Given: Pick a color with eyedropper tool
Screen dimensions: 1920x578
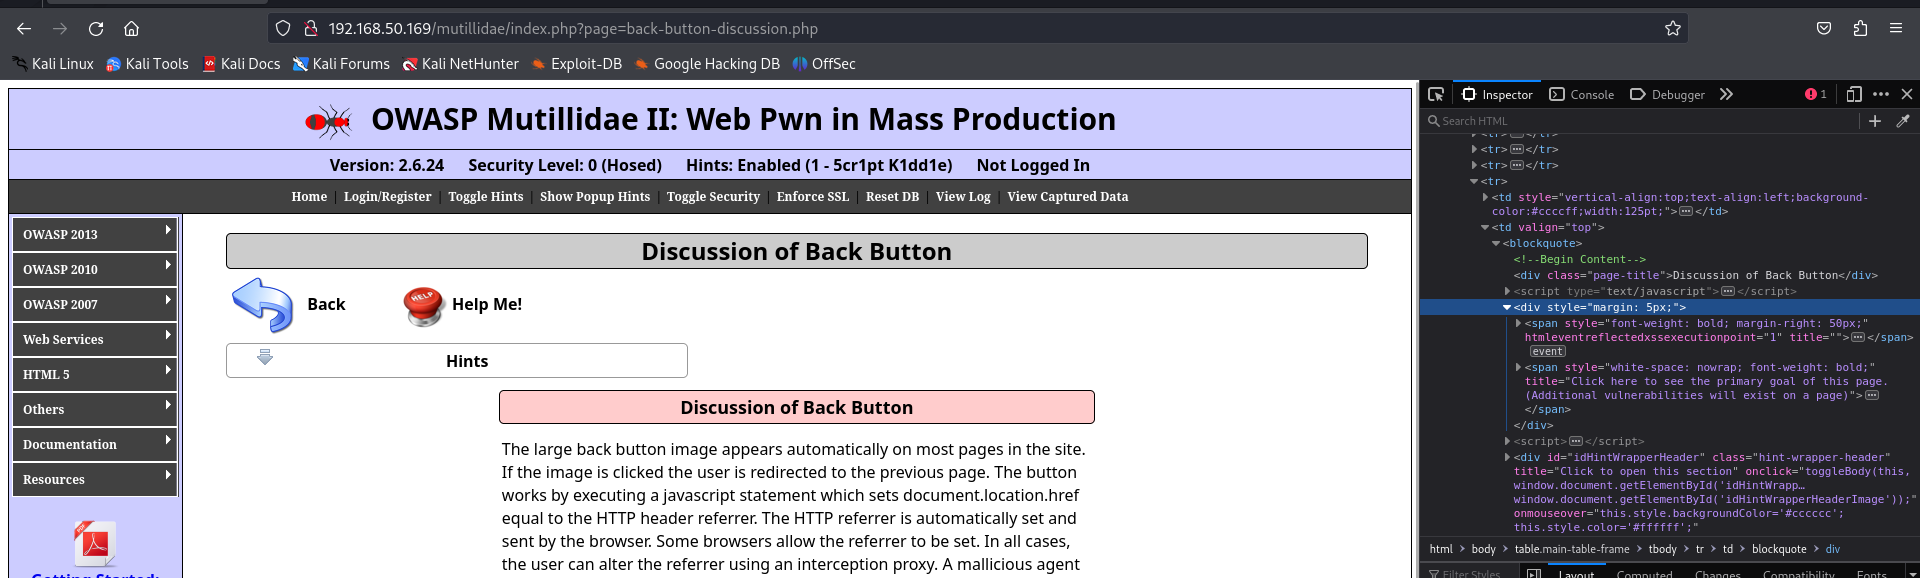Looking at the screenshot, I should pos(1903,121).
